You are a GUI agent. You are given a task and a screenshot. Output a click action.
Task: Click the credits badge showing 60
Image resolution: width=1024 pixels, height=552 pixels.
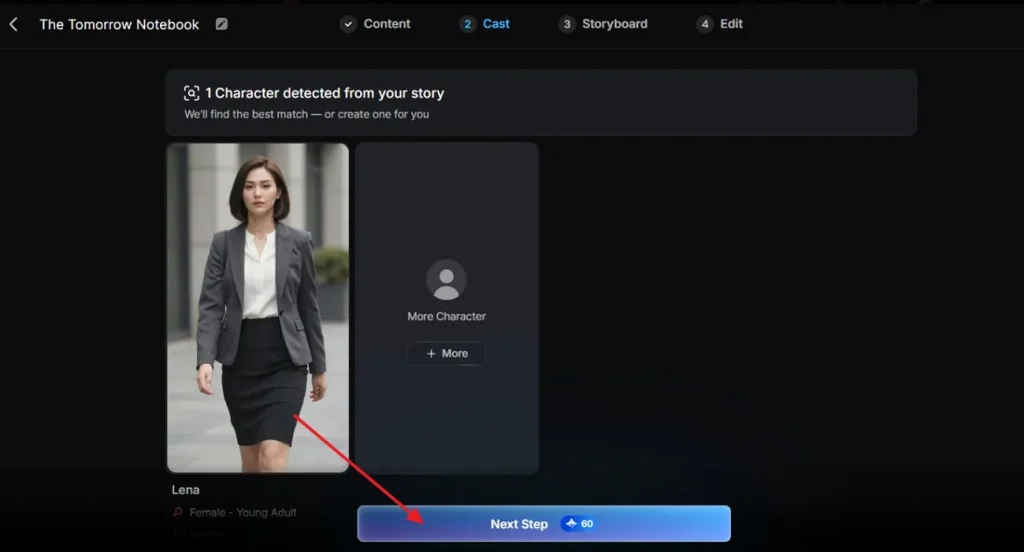578,524
